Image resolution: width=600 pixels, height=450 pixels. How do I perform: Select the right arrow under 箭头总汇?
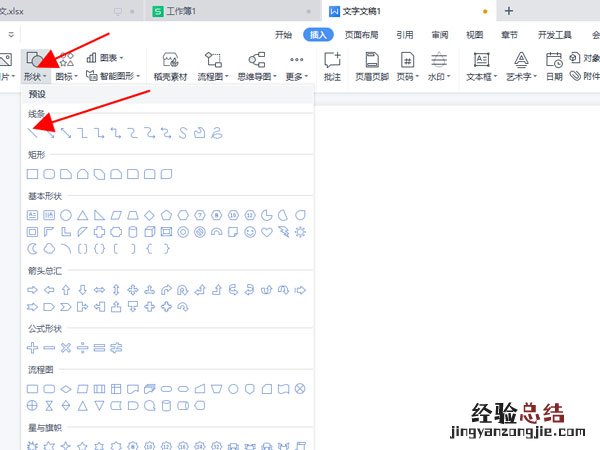click(x=33, y=290)
